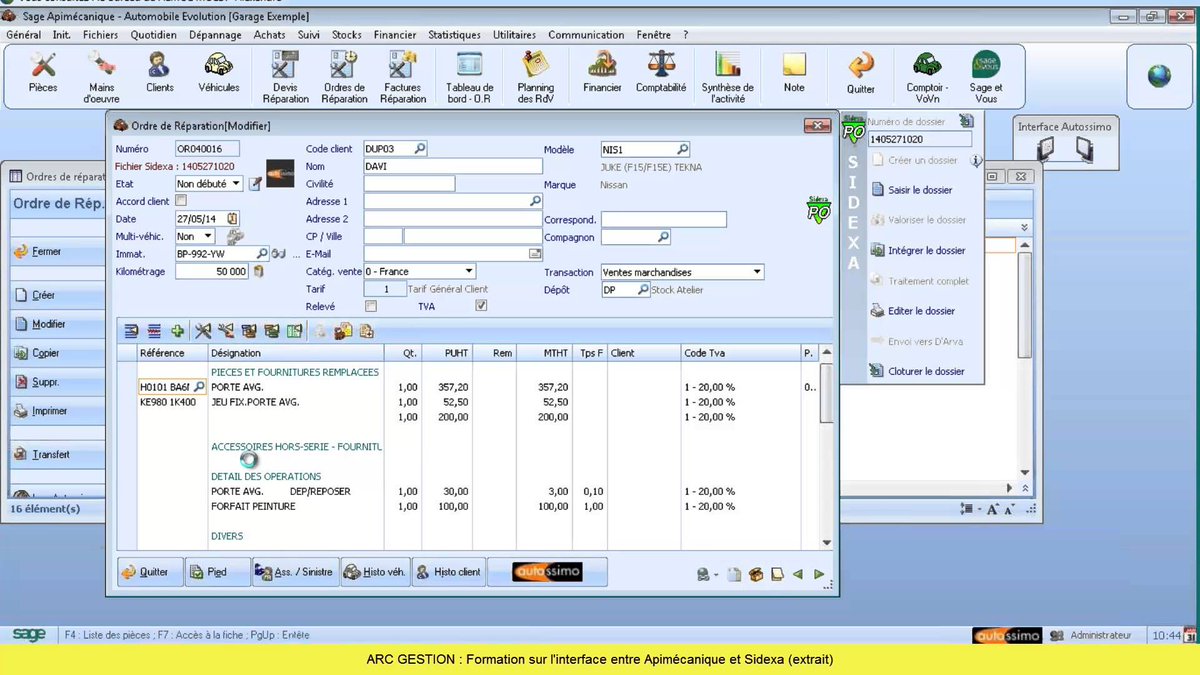Screen dimensions: 1200x675
Task: Click the Sidexa PO logo in order form
Action: pos(819,209)
